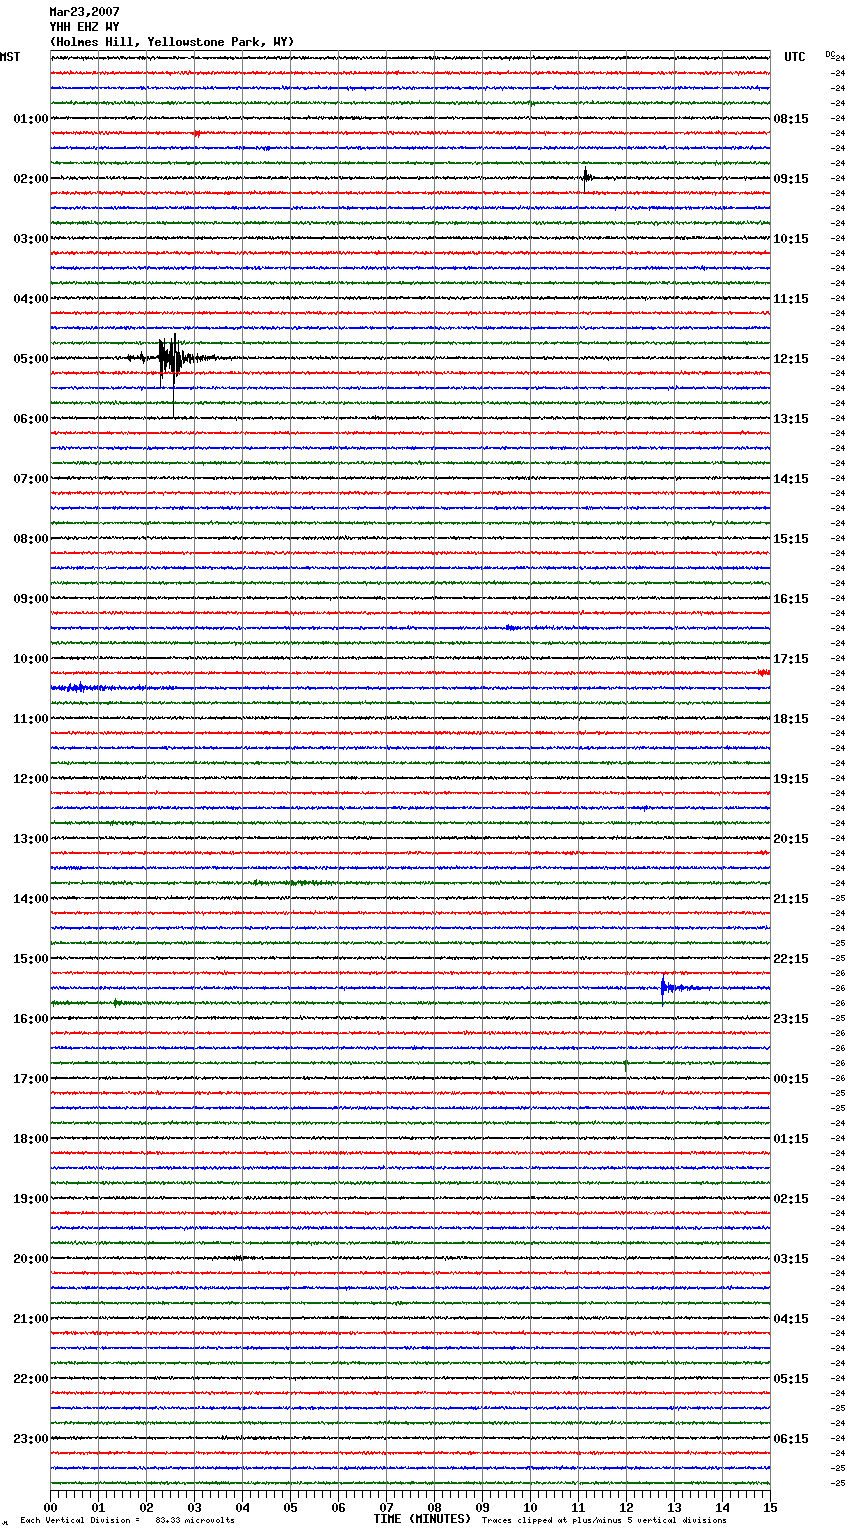Click the 23:00 MST row label
The height and width of the screenshot is (1534, 850).
[x=31, y=1439]
